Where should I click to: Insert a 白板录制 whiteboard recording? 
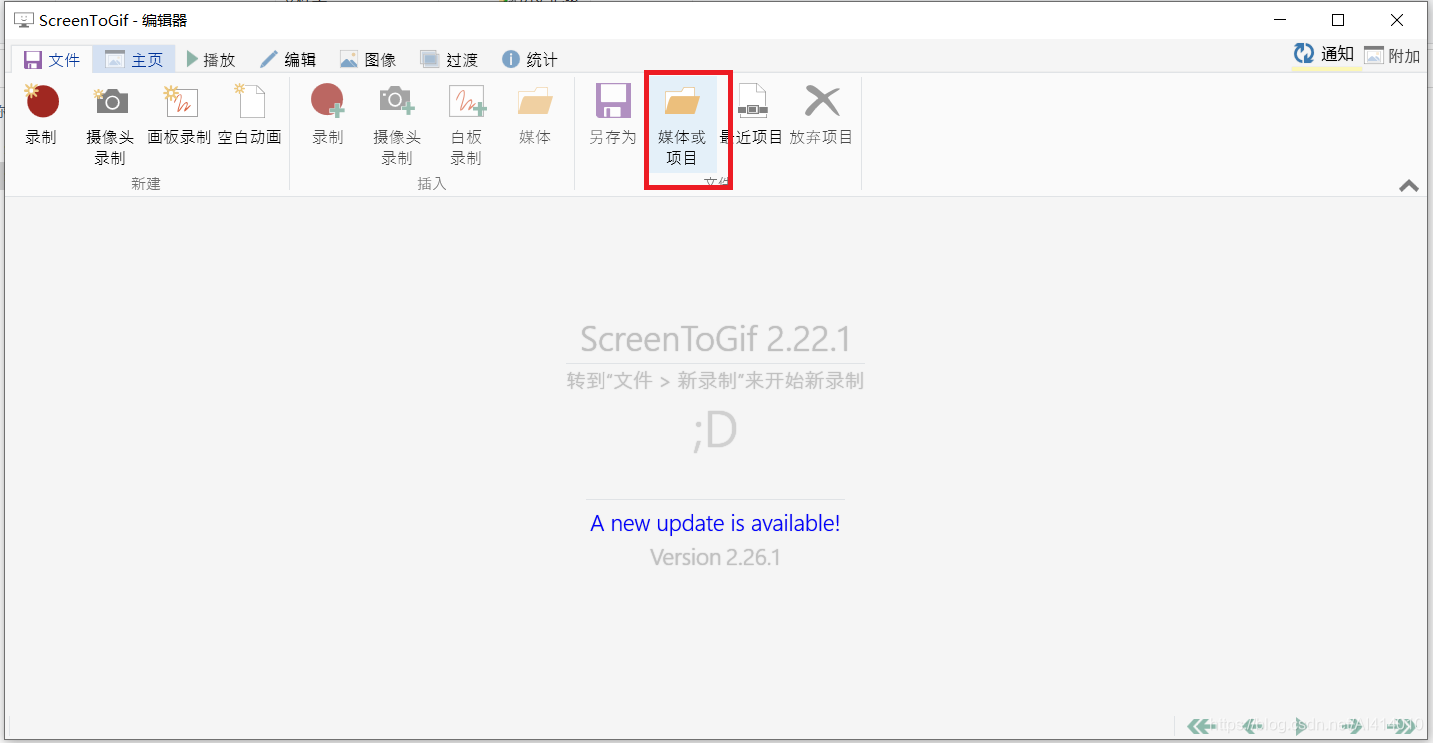click(466, 125)
